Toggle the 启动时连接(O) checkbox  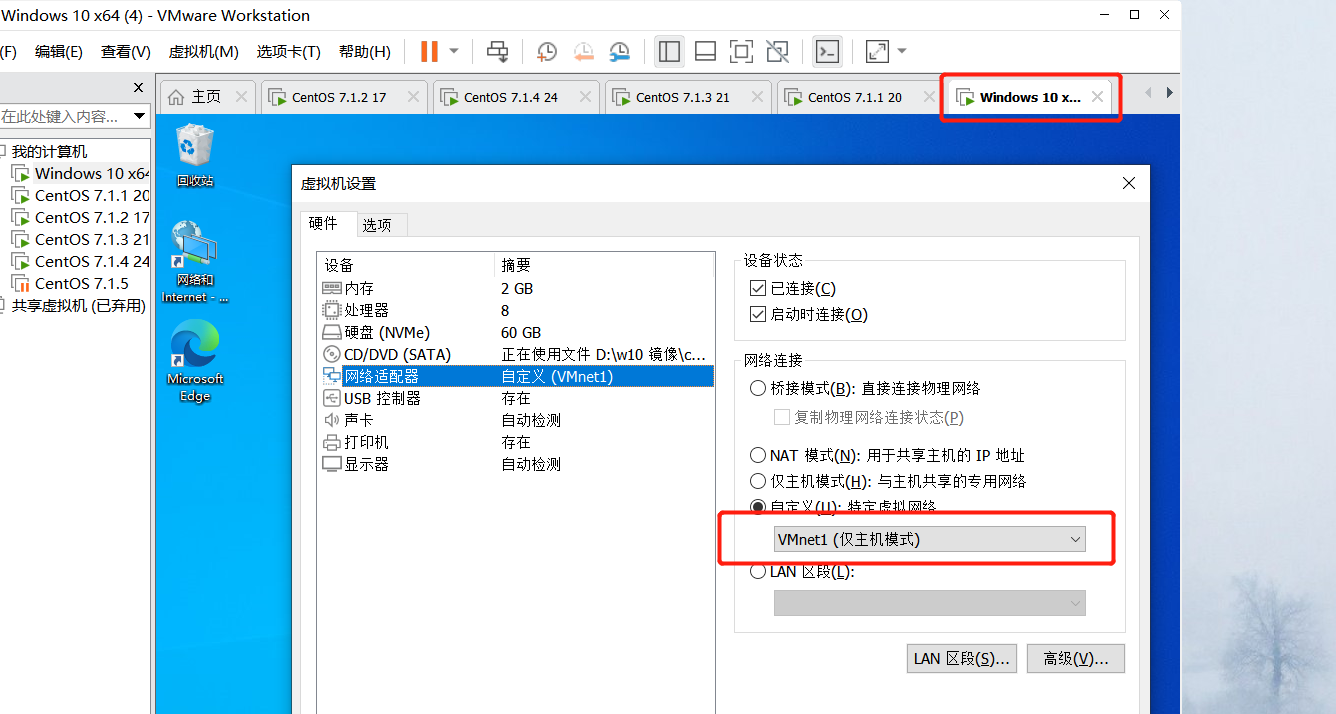click(x=758, y=314)
